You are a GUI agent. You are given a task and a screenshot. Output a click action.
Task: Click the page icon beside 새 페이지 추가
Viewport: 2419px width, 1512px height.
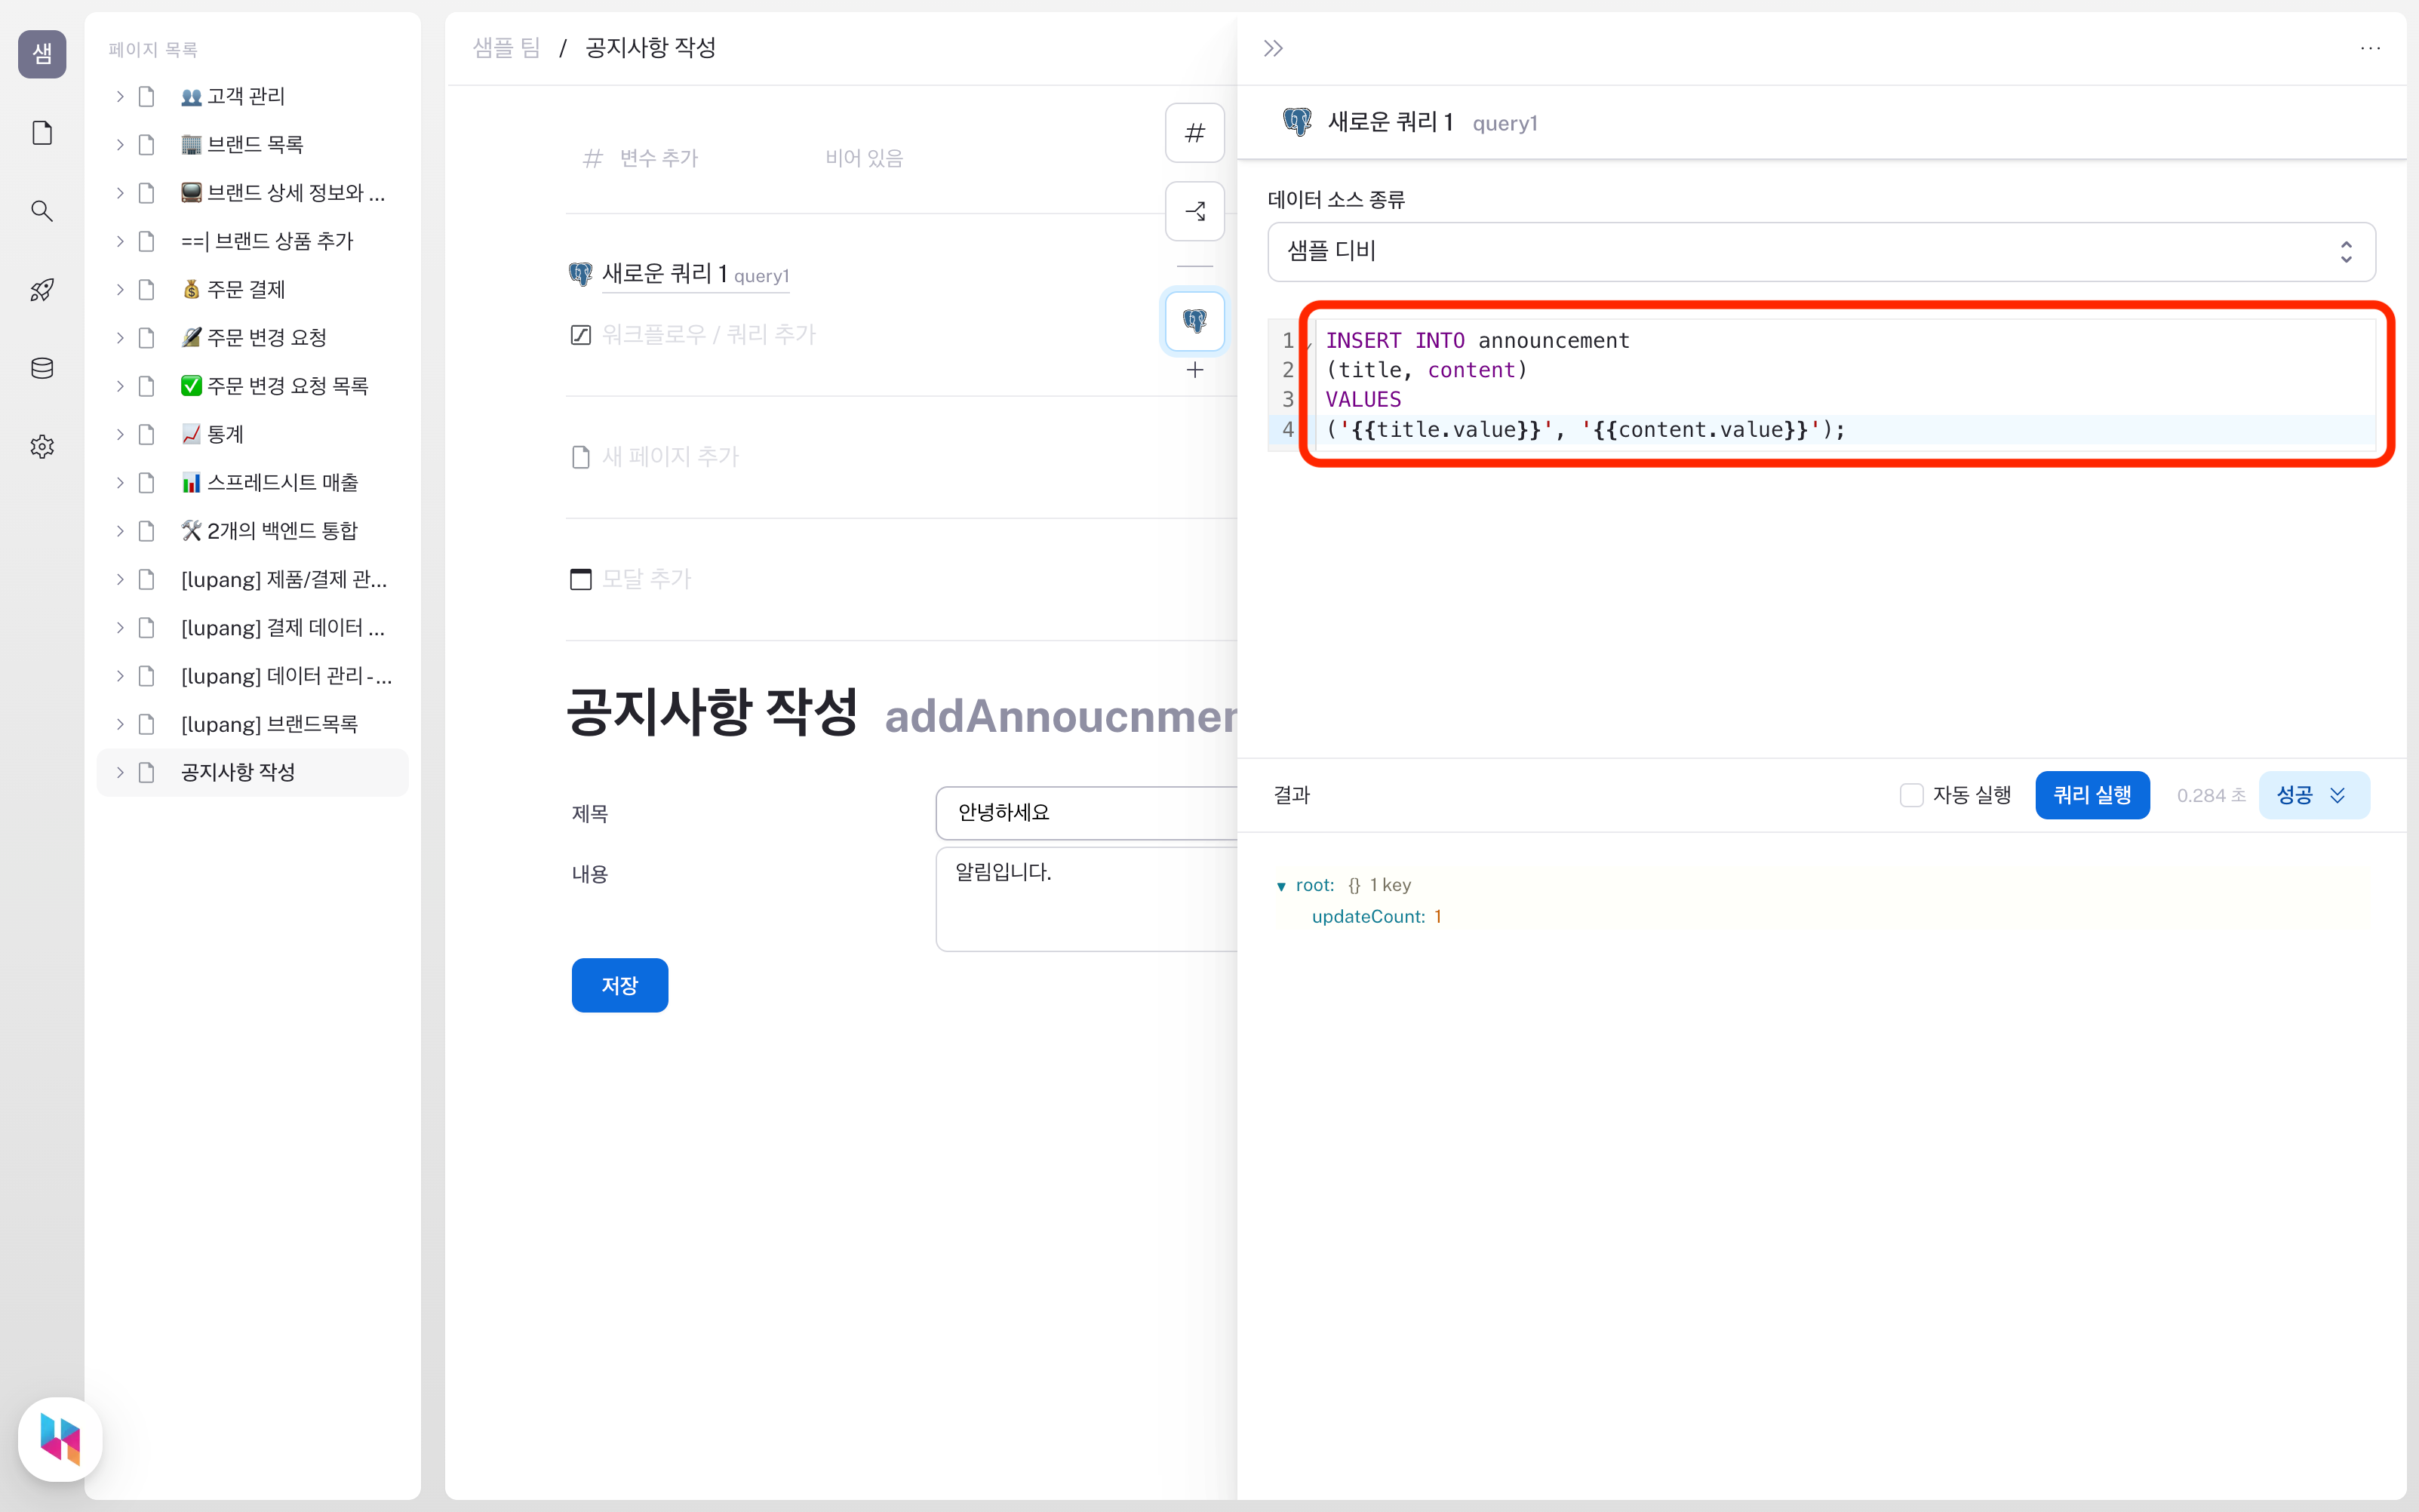(580, 457)
